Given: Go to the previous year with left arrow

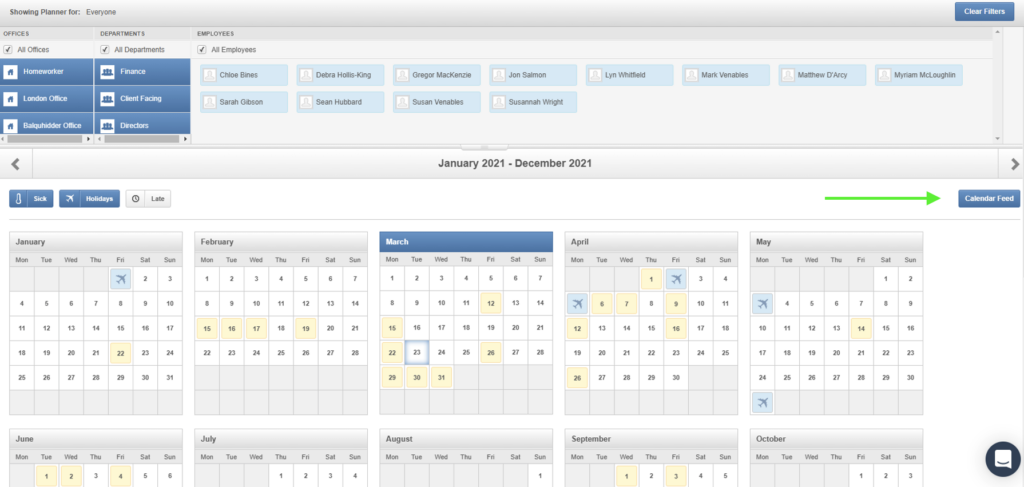Looking at the screenshot, I should tap(15, 164).
